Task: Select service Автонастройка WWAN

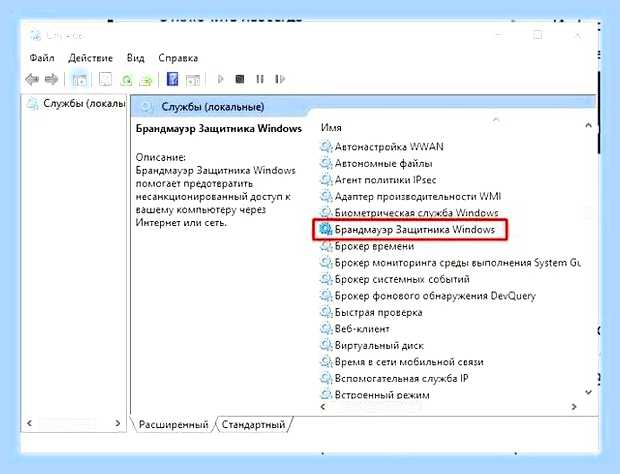Action: coord(389,147)
